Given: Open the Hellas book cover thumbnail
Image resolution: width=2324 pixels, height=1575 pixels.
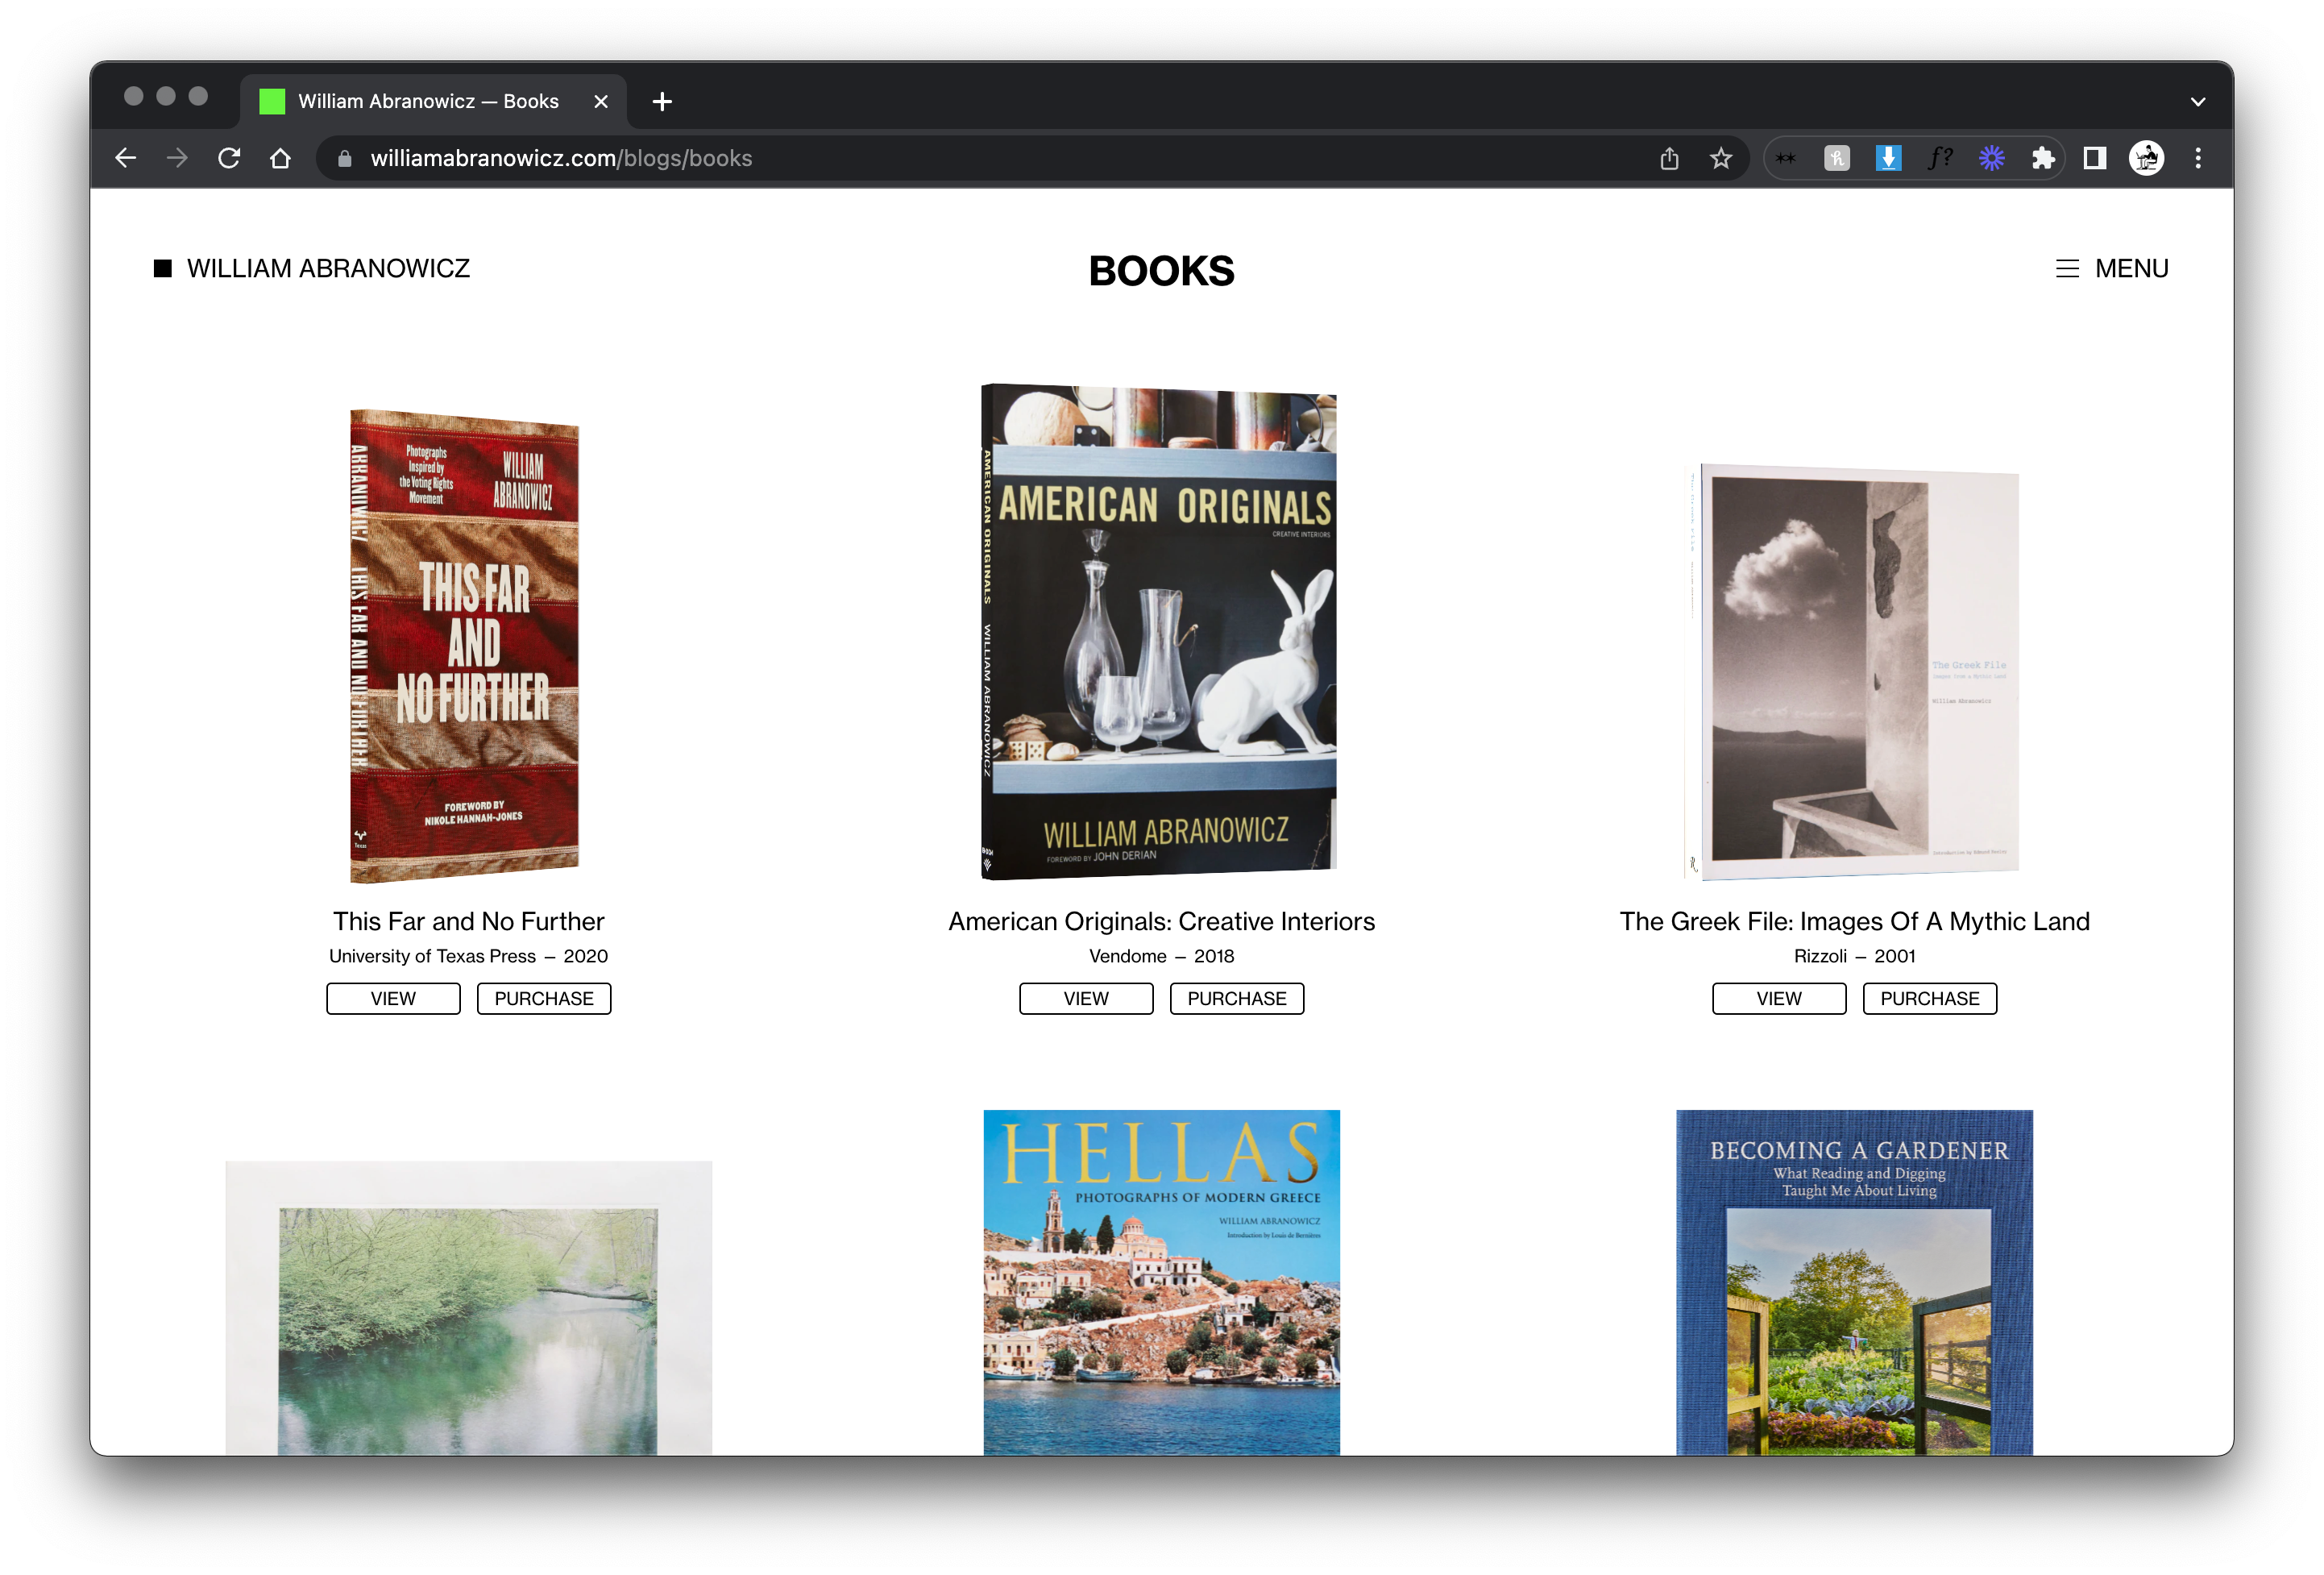Looking at the screenshot, I should (1161, 1282).
